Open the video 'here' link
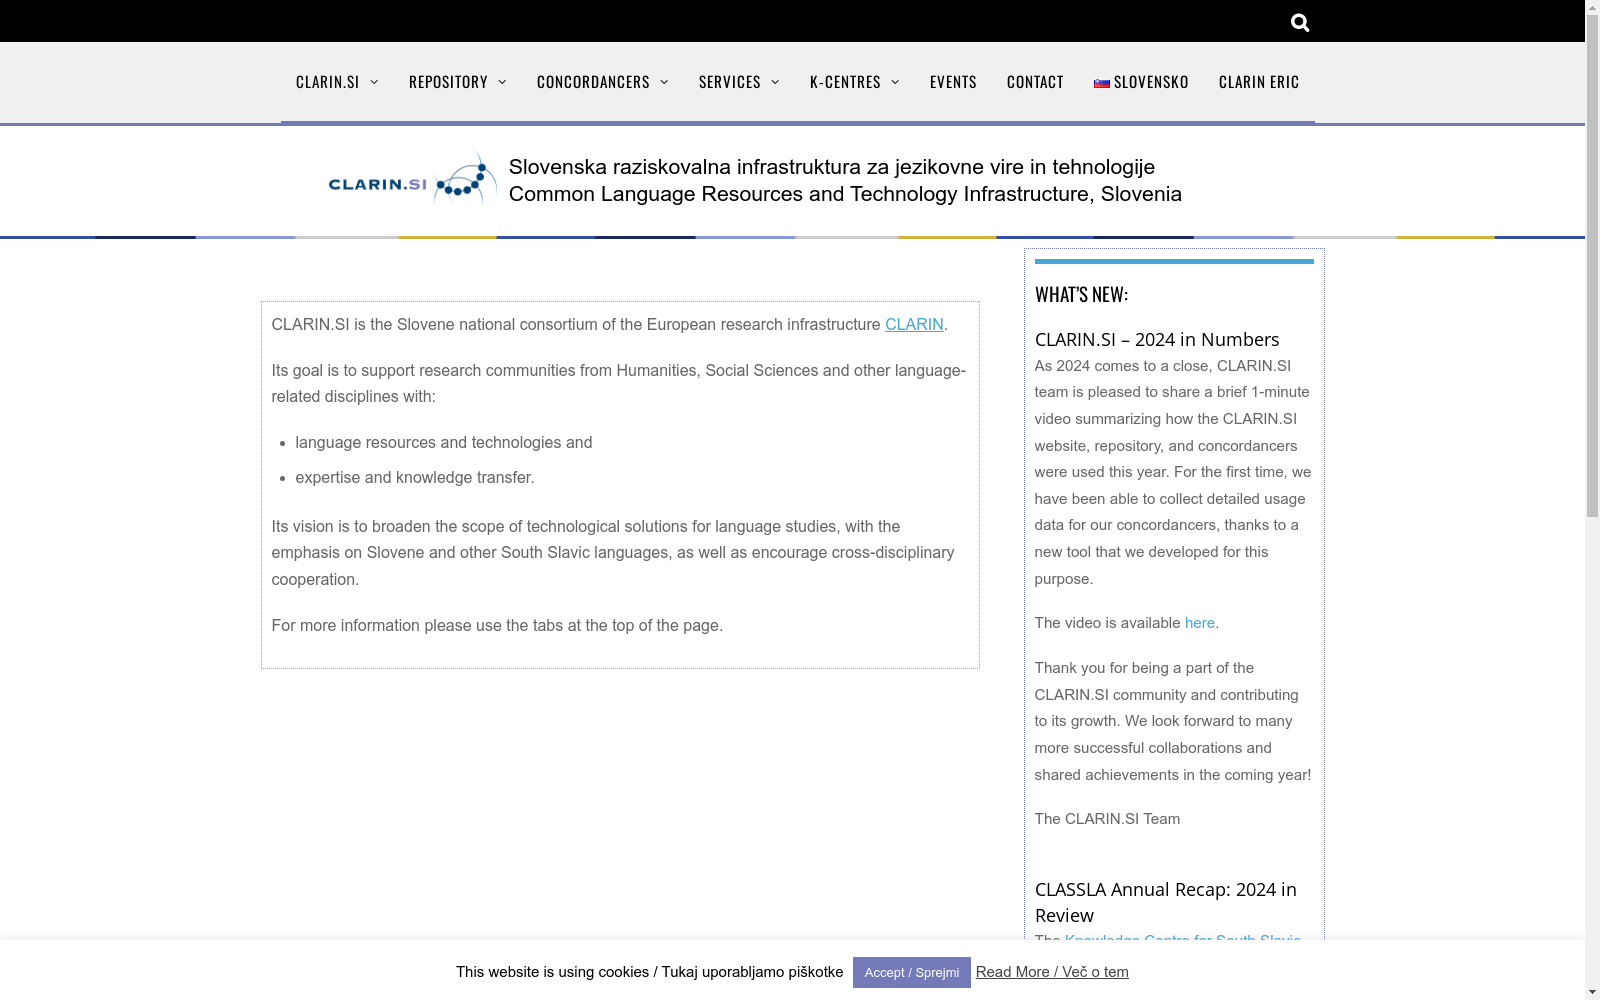This screenshot has height=1000, width=1600. 1200,623
